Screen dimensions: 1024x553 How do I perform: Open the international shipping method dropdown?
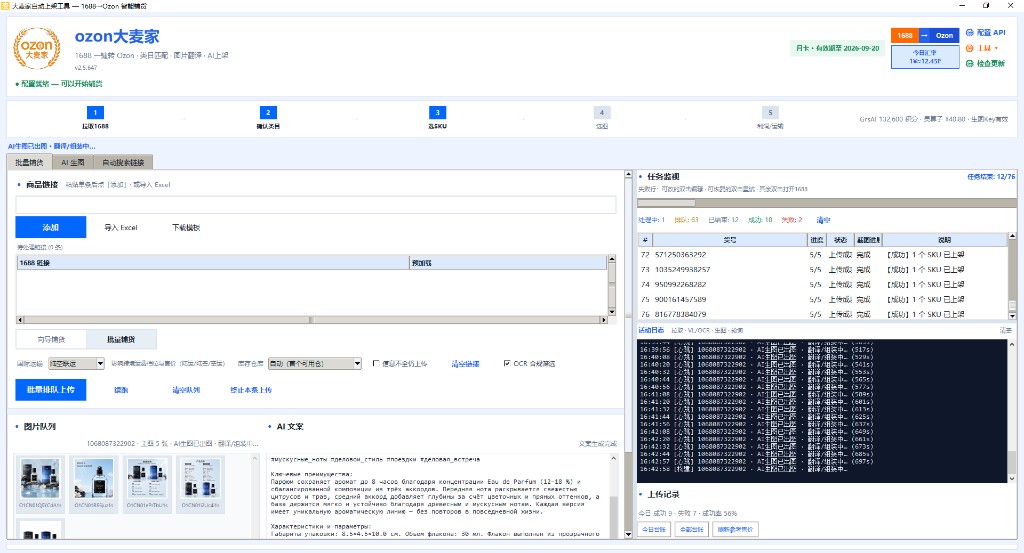click(76, 364)
